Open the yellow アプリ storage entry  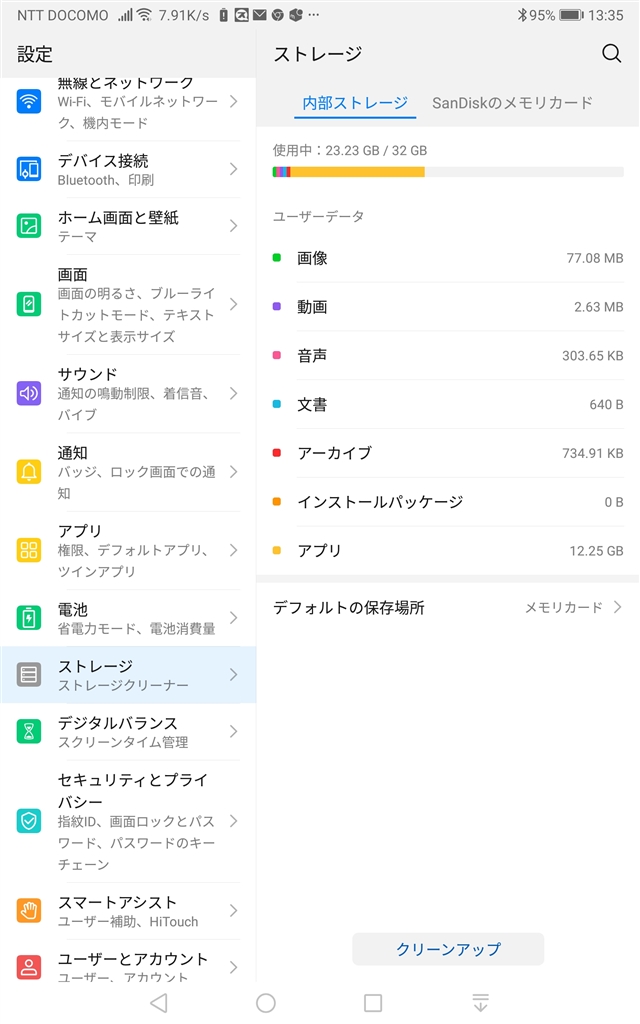[447, 550]
